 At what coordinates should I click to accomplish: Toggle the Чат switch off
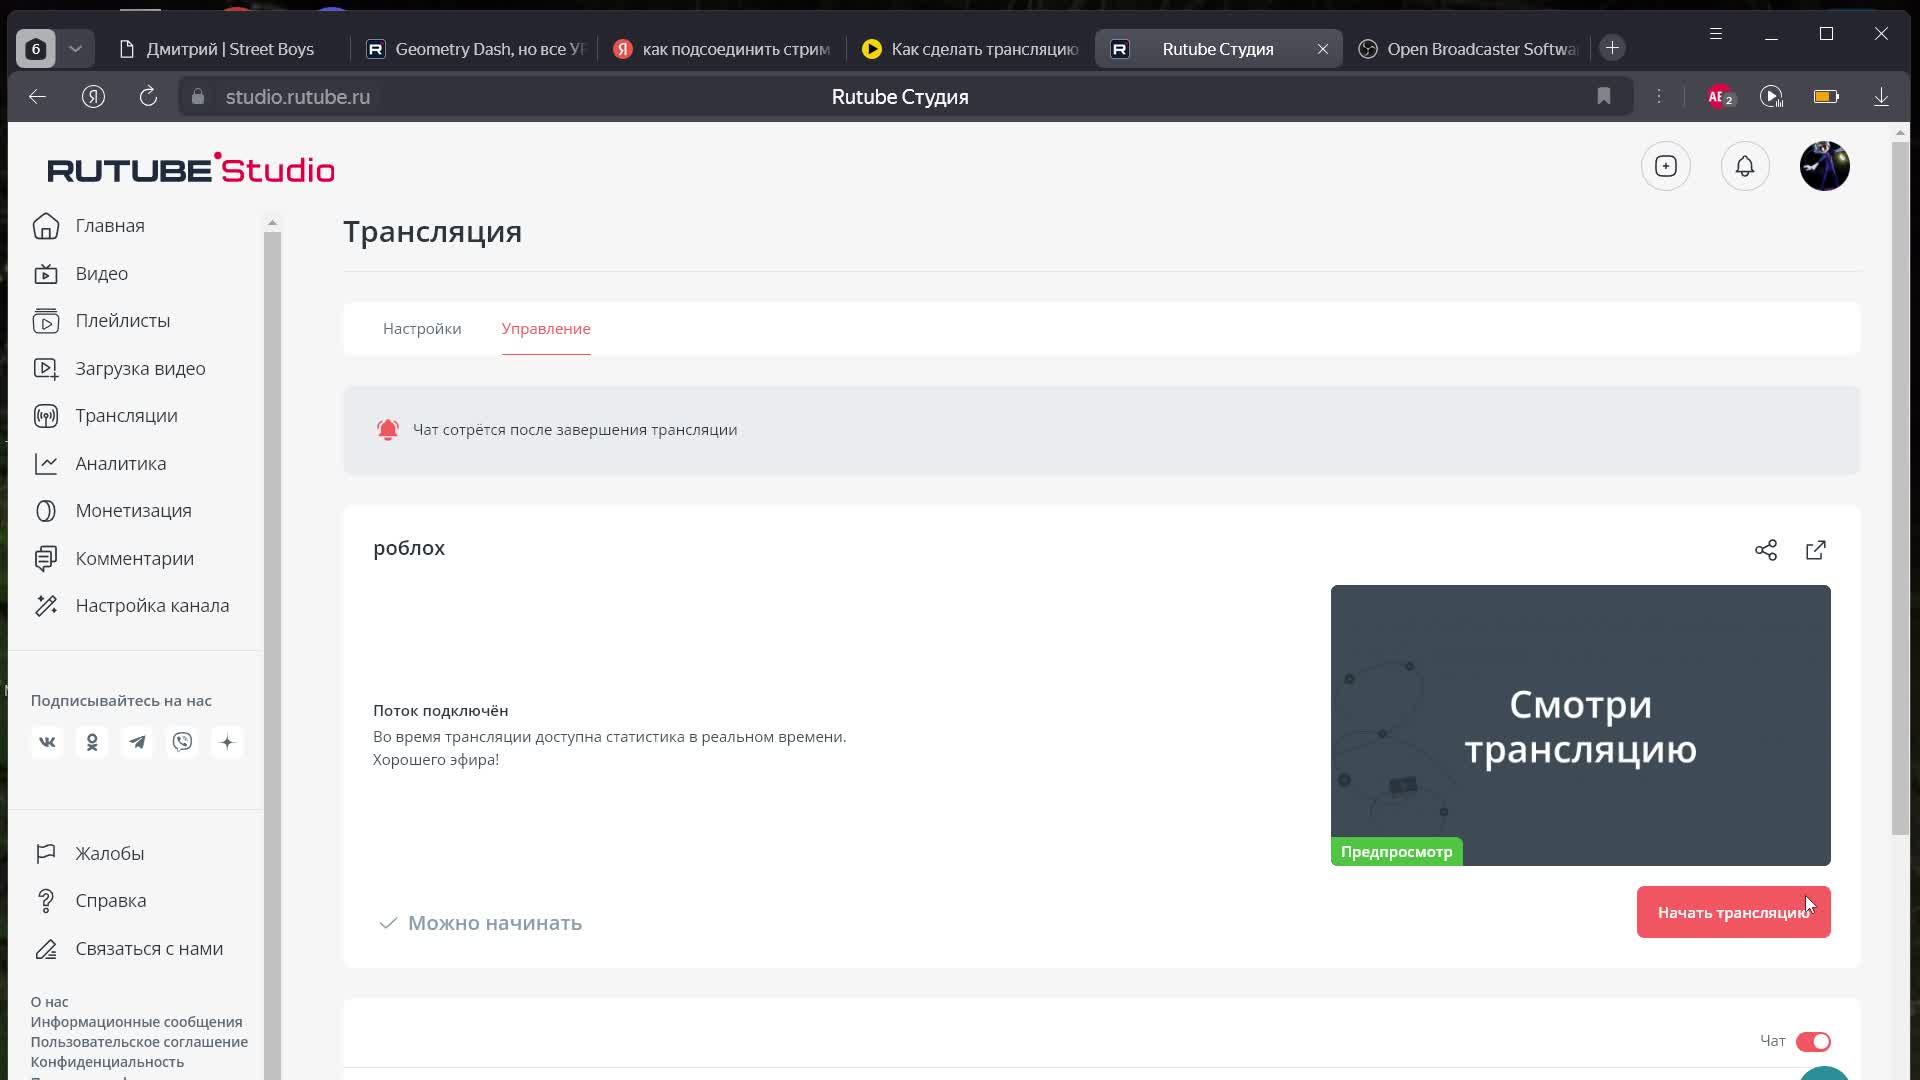tap(1812, 1041)
